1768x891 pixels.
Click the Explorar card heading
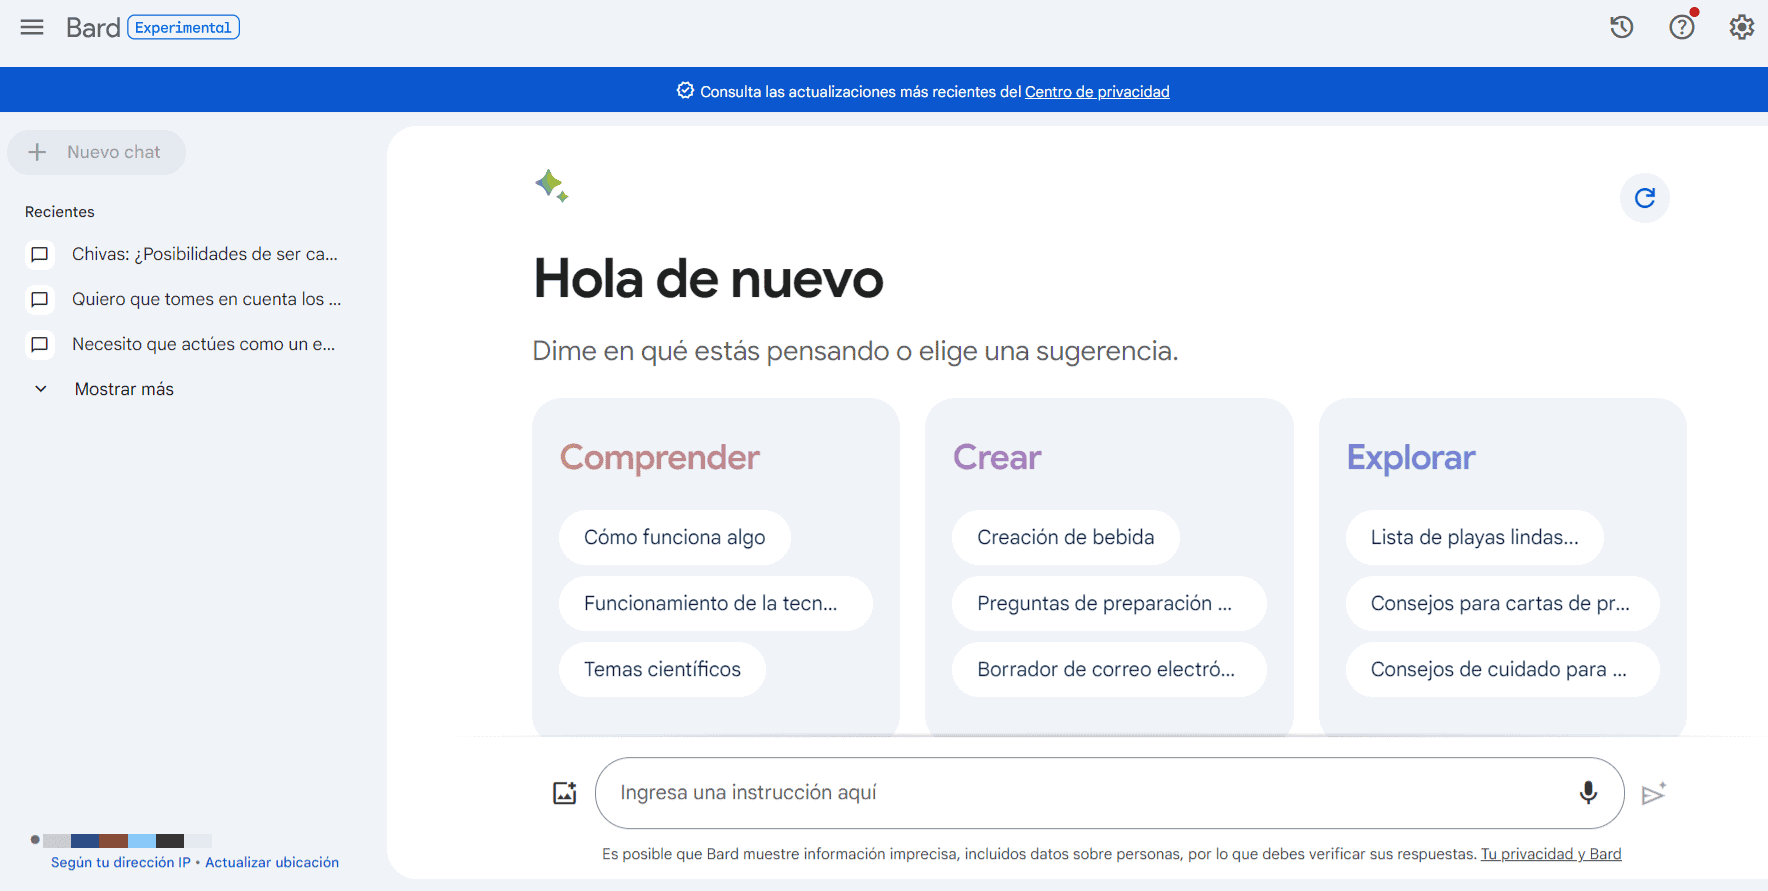(x=1411, y=458)
